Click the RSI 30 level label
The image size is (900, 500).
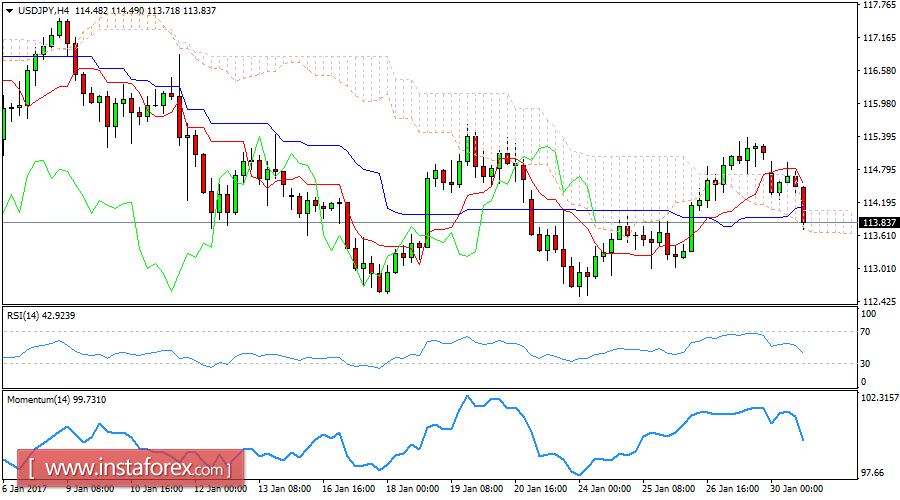click(x=866, y=363)
